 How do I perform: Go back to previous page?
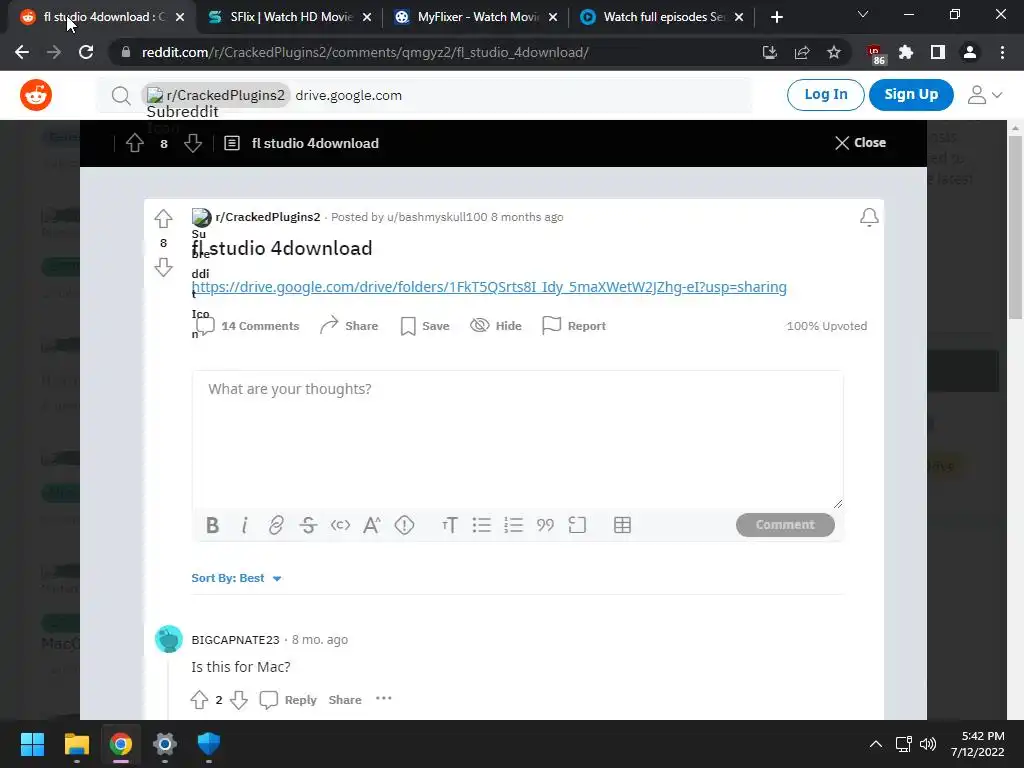pos(22,52)
